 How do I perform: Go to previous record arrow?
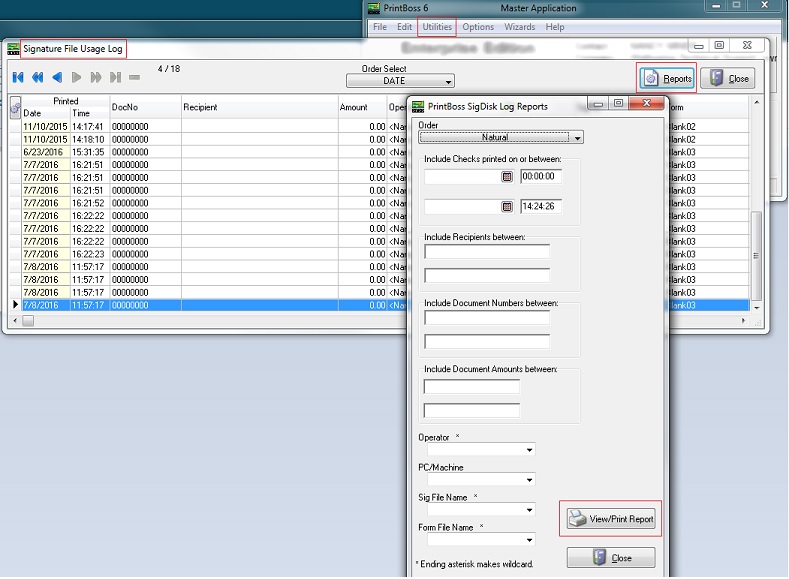point(57,77)
